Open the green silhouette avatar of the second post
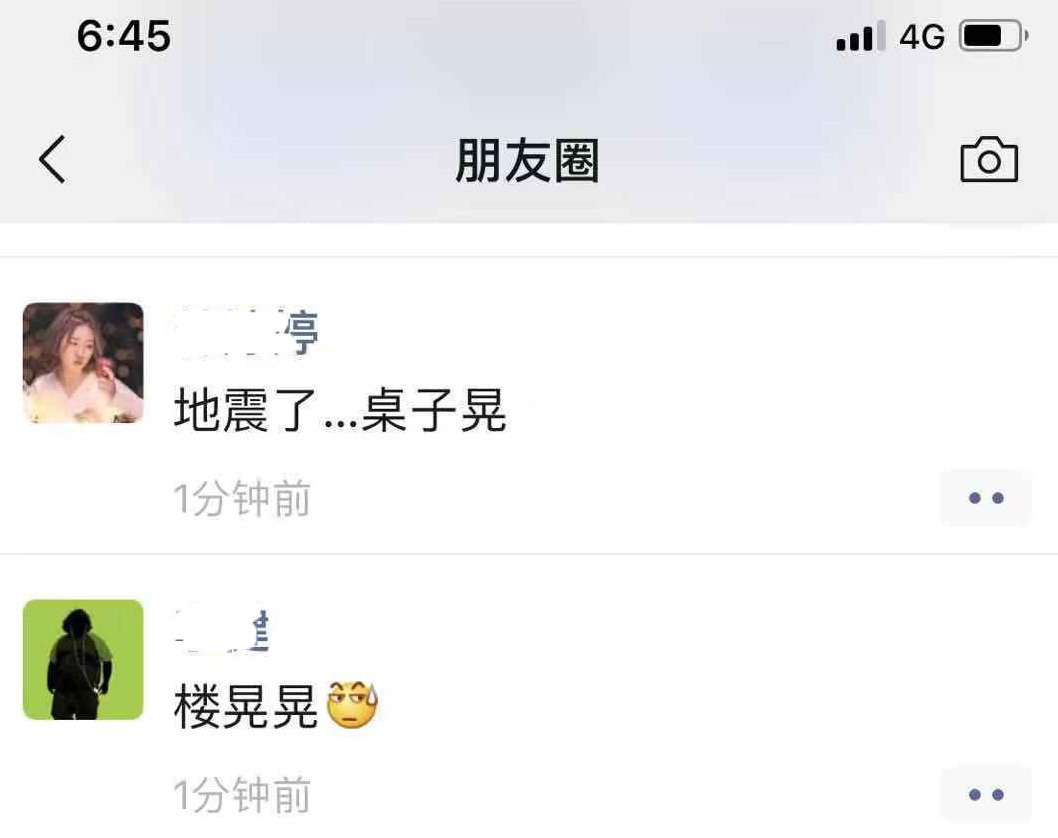 83,659
